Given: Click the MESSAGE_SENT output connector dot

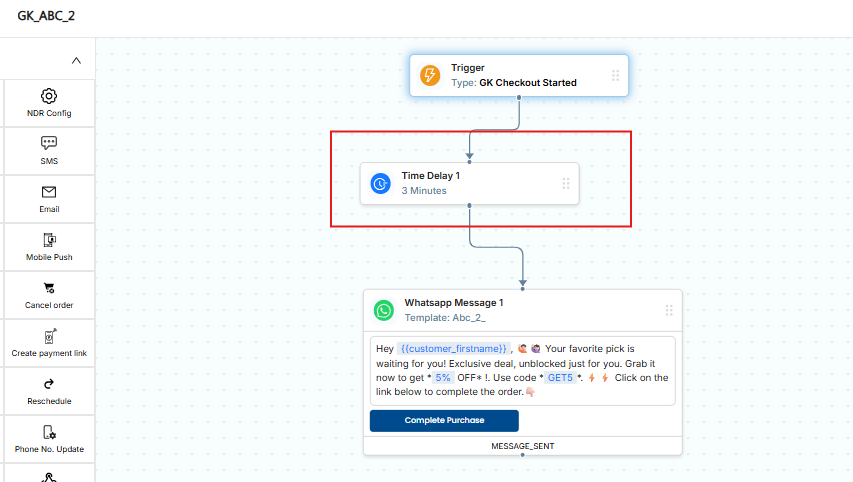Looking at the screenshot, I should [523, 455].
